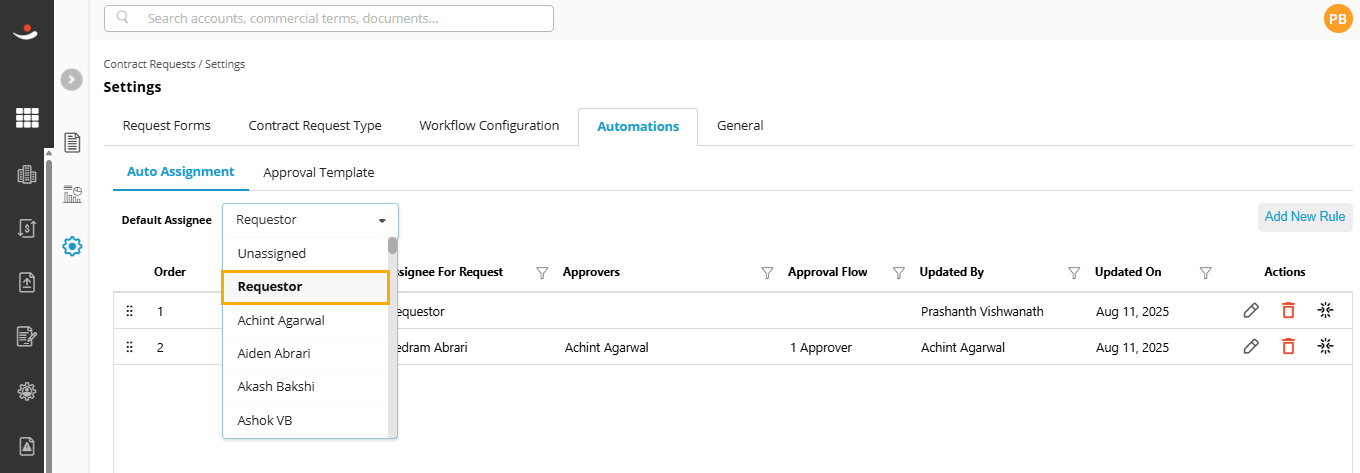The height and width of the screenshot is (473, 1360).
Task: Click the PB user avatar
Action: point(1337,18)
